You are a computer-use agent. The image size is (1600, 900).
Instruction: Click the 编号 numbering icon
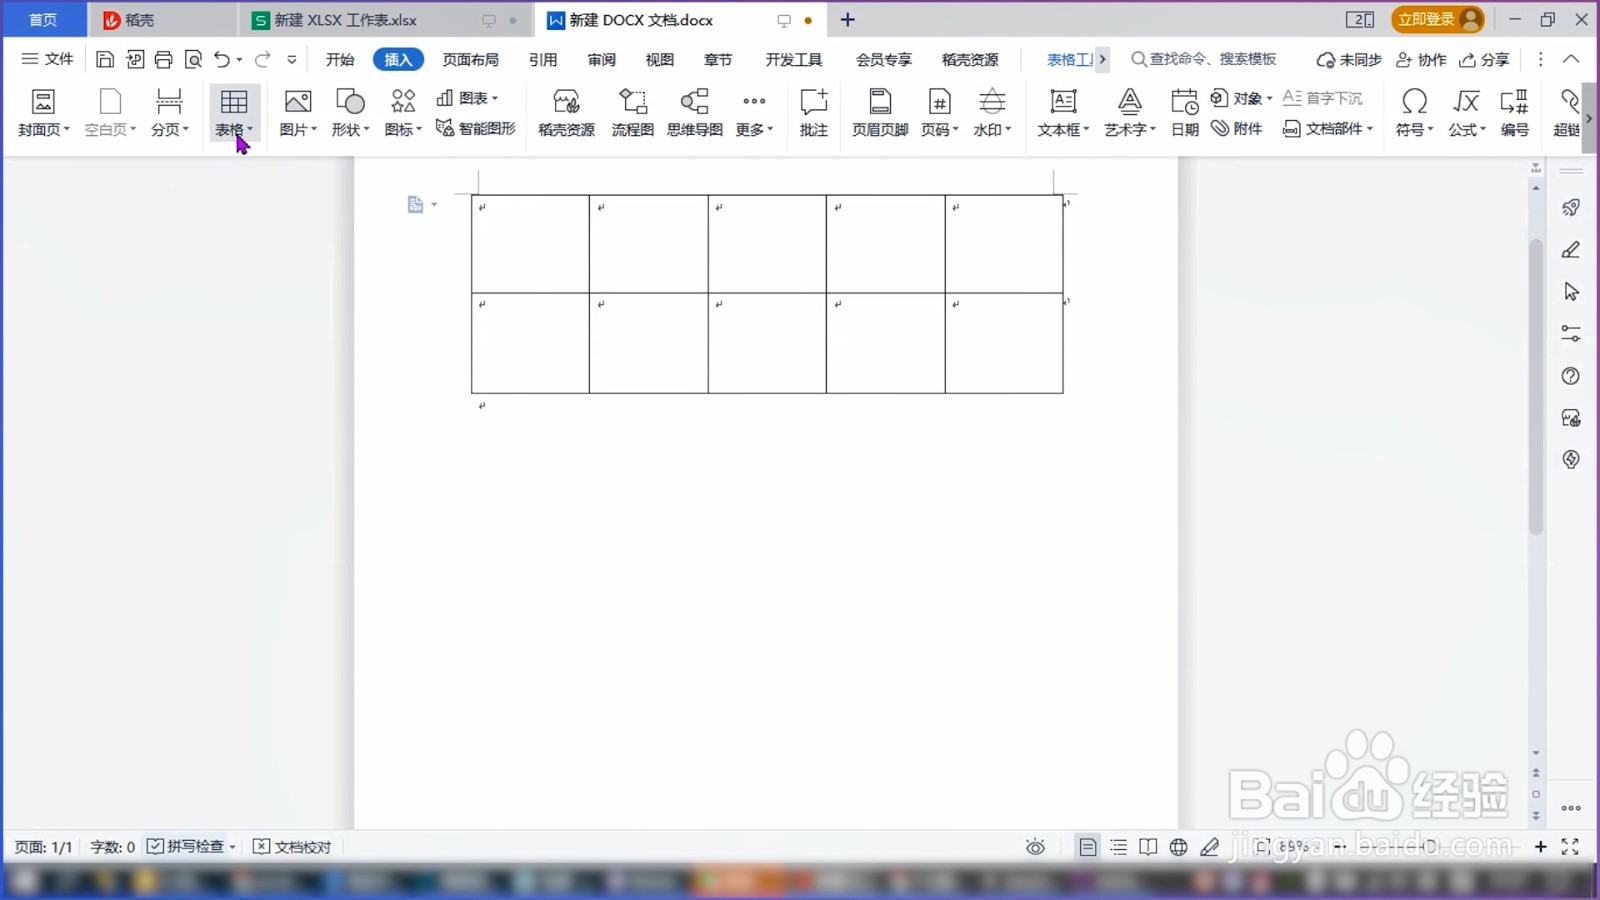click(x=1514, y=102)
